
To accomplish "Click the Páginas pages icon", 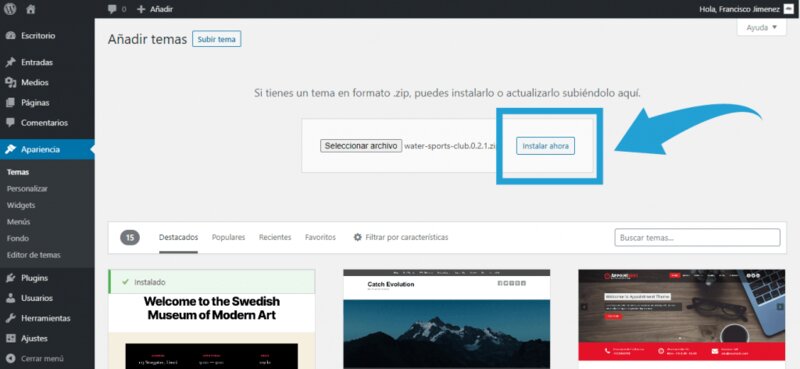I will click(x=10, y=103).
